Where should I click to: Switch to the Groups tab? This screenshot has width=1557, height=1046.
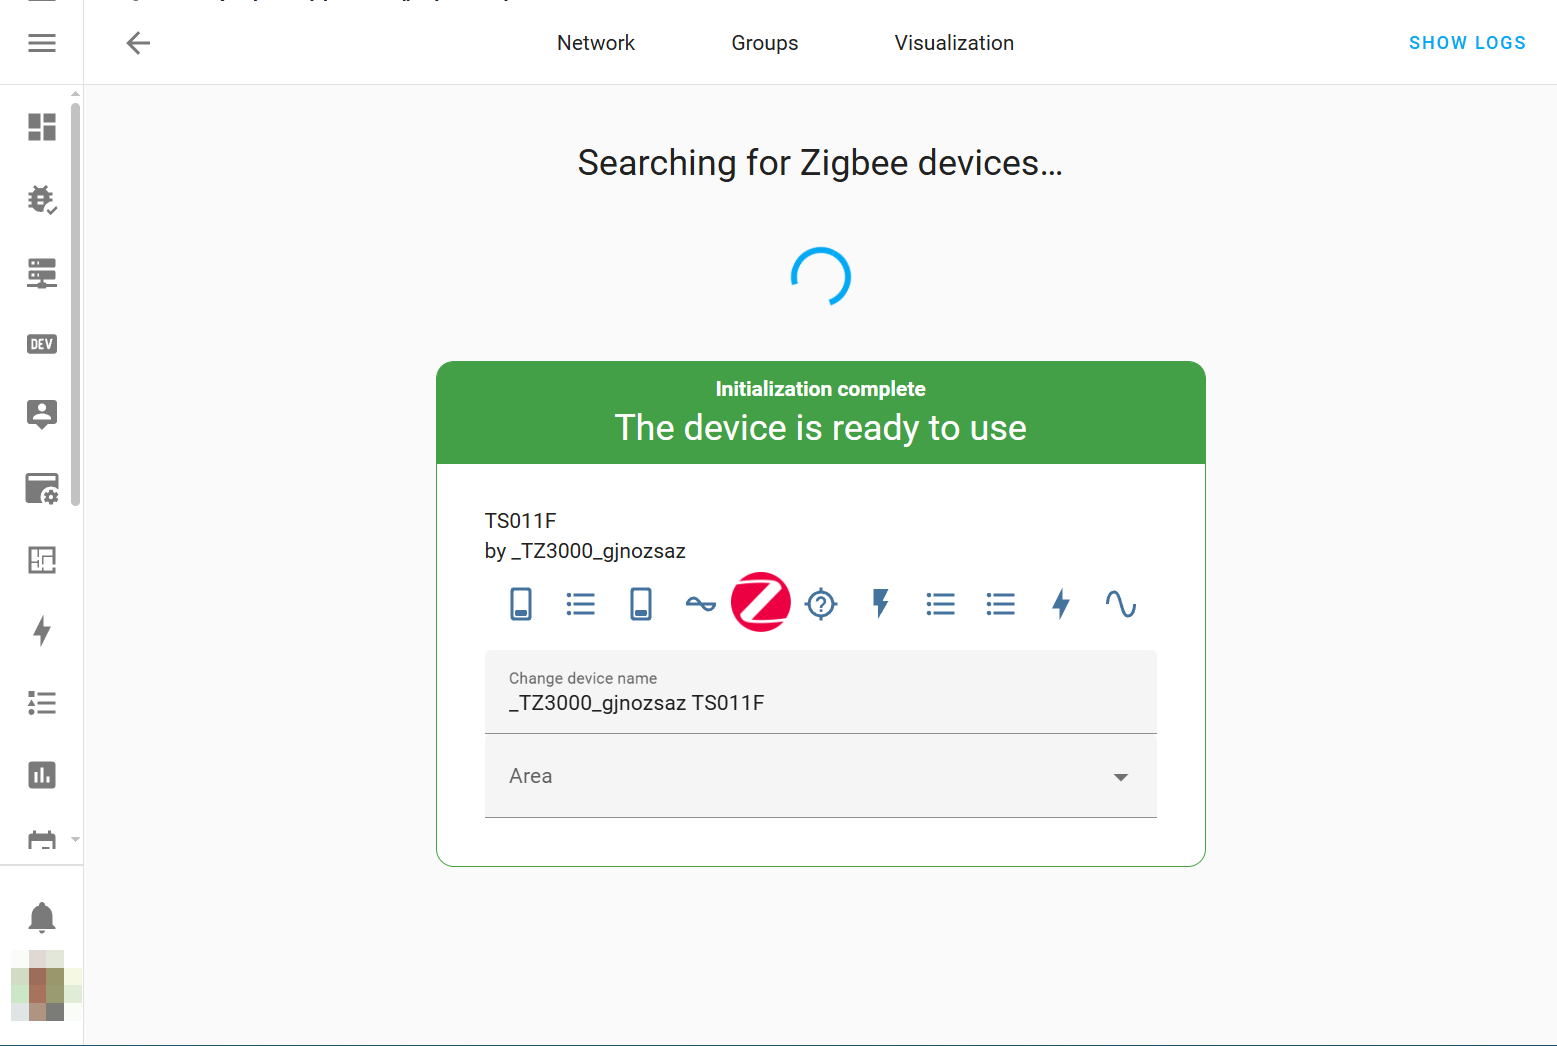tap(764, 43)
